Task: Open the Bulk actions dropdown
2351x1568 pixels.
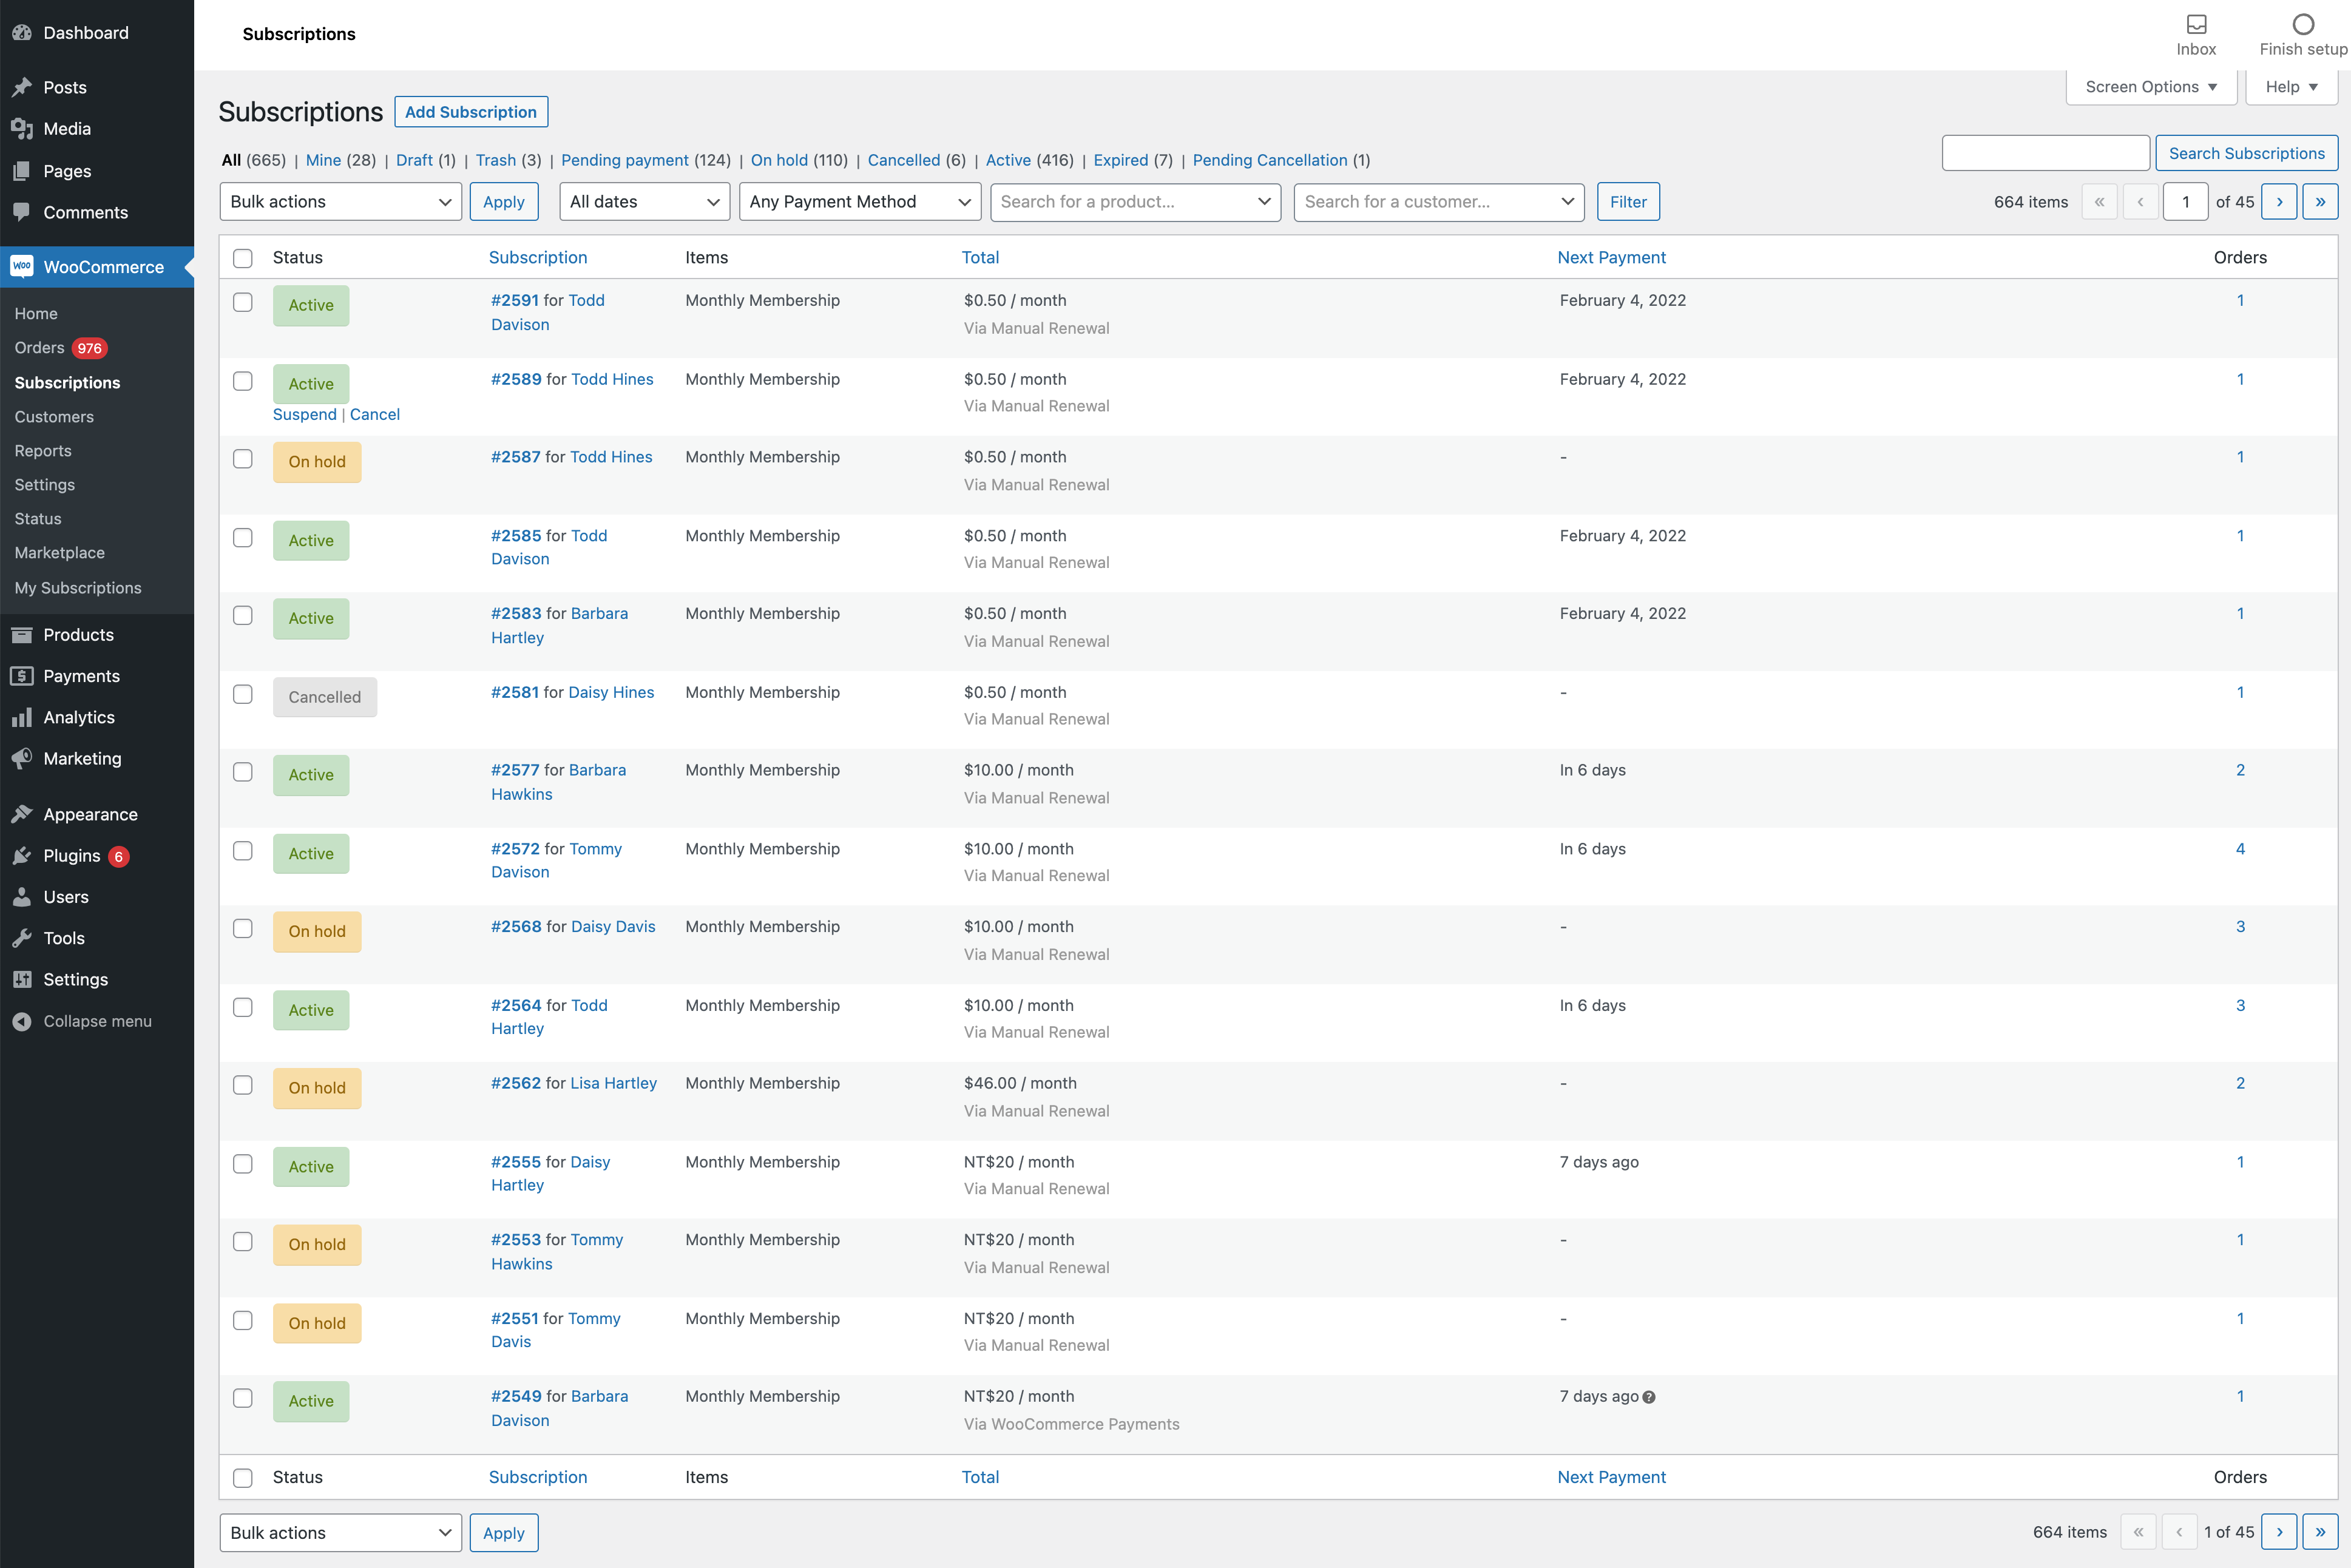Action: pyautogui.click(x=340, y=201)
